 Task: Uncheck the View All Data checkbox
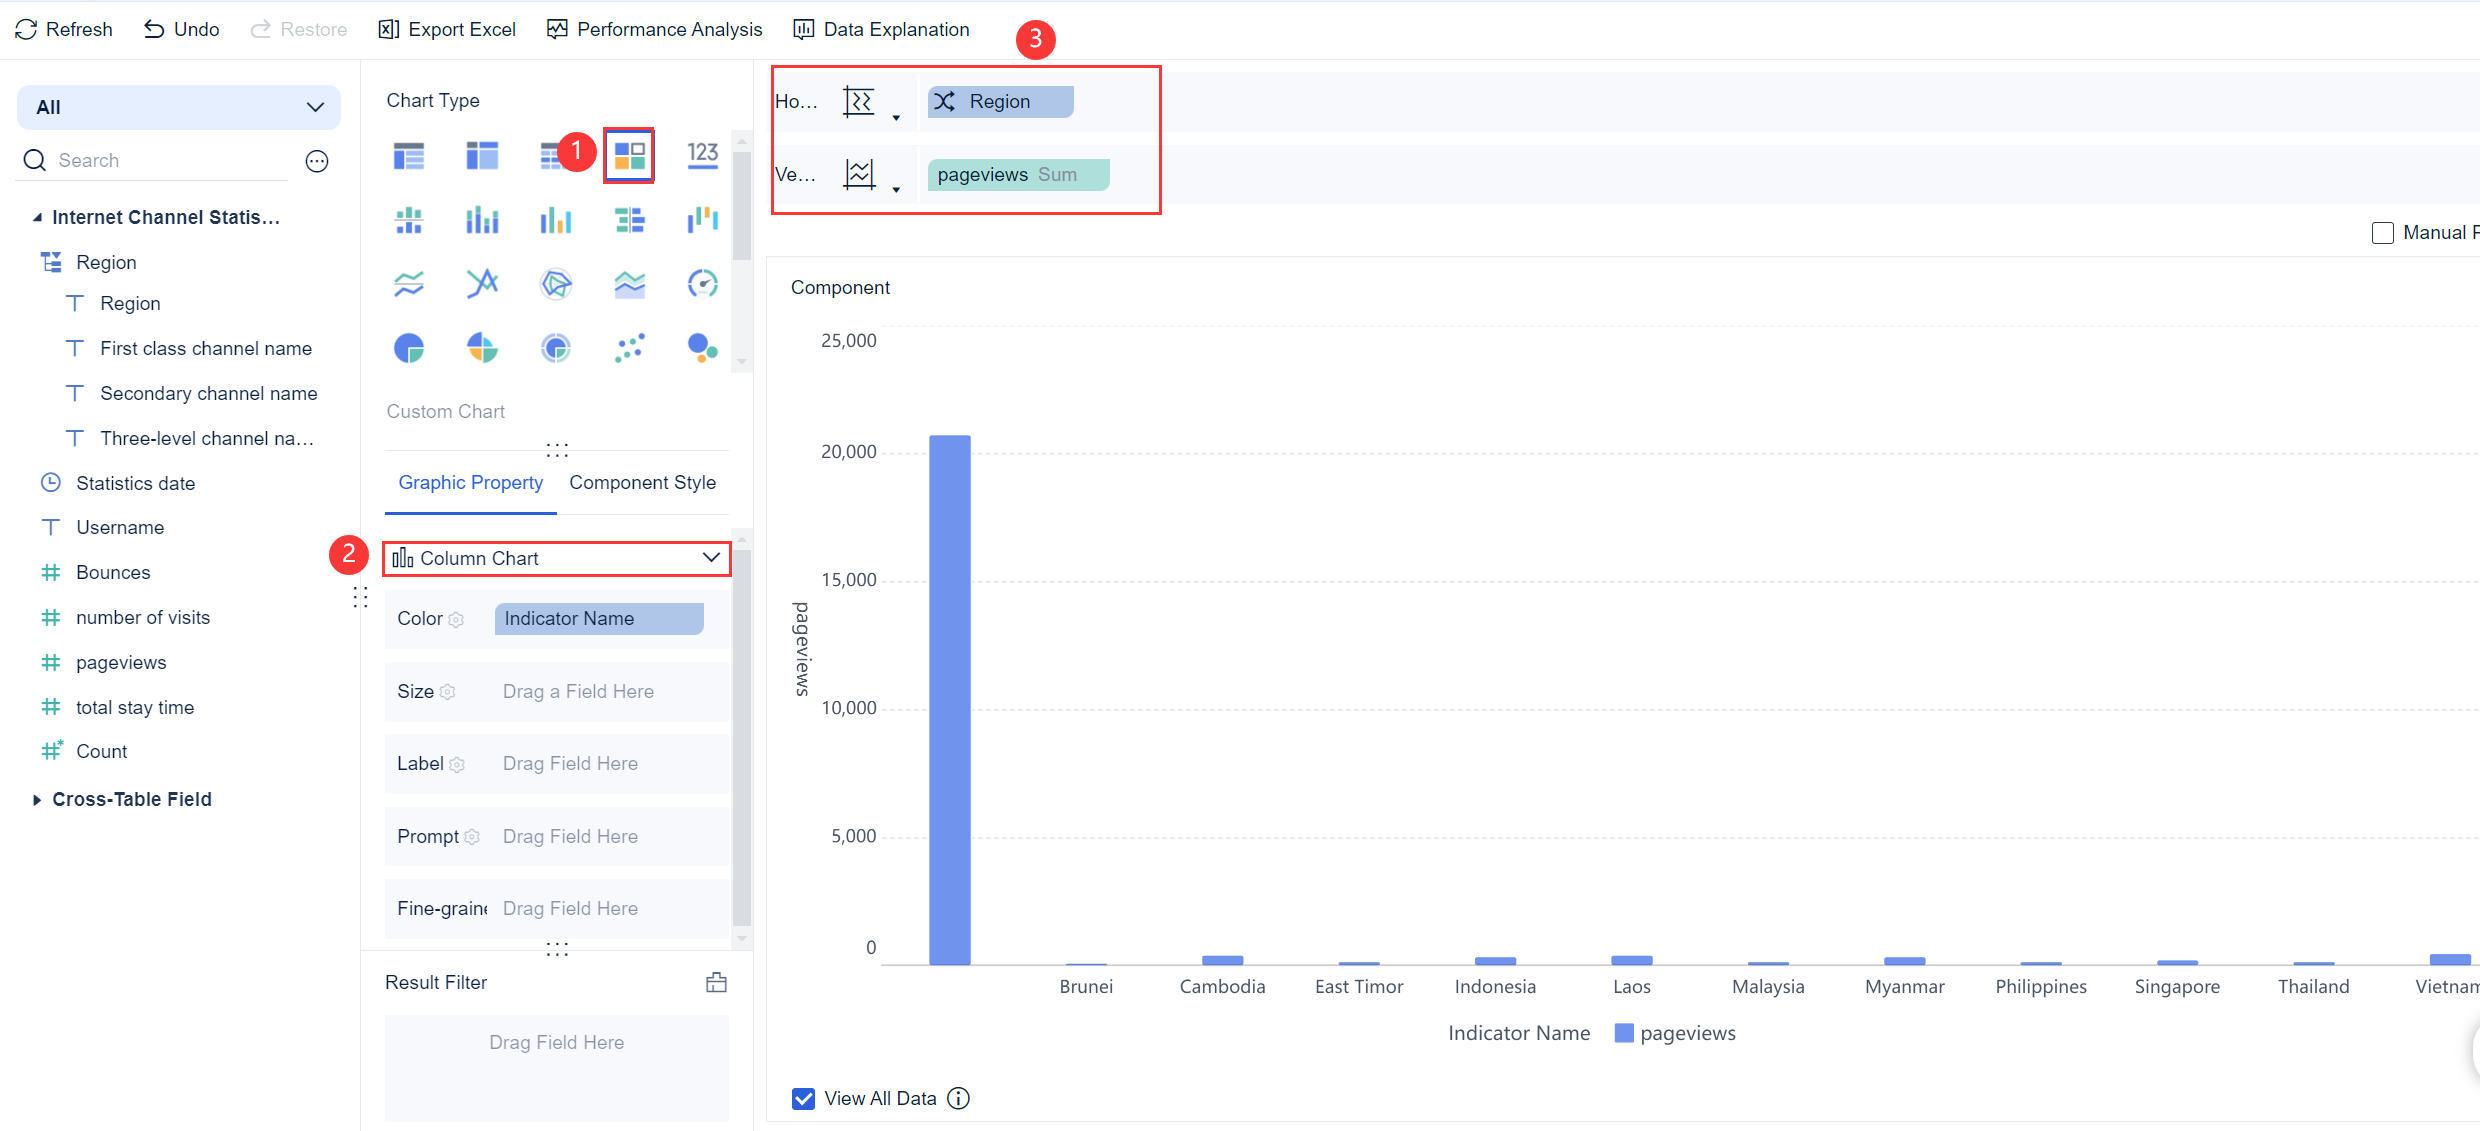click(803, 1098)
